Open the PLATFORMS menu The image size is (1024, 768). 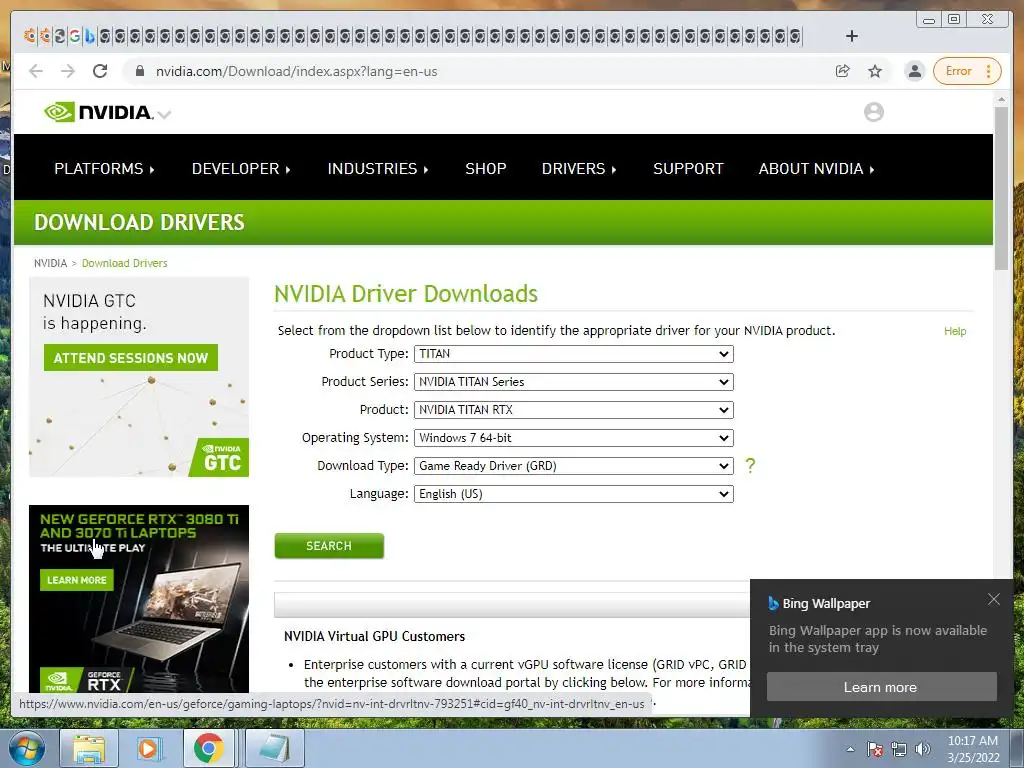104,168
